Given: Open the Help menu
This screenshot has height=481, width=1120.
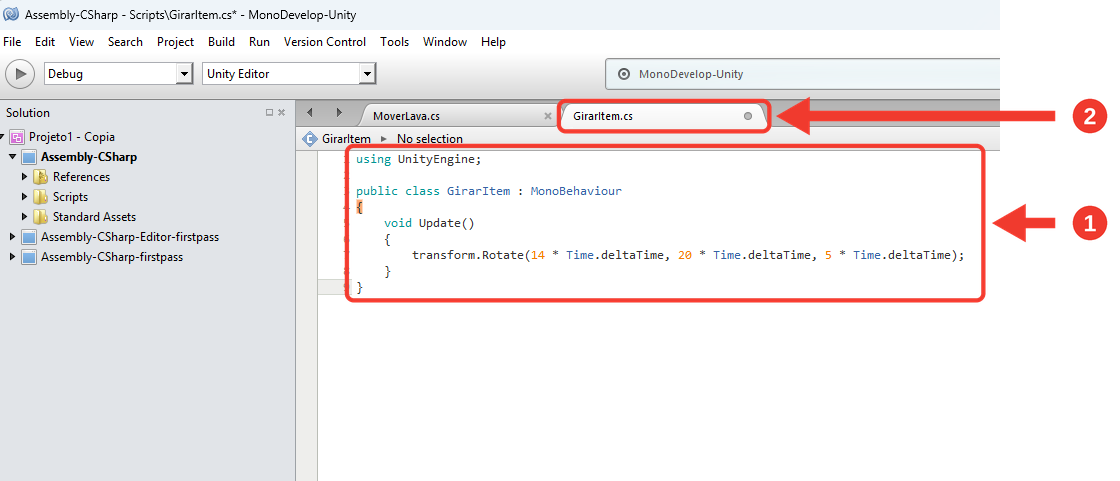Looking at the screenshot, I should (x=493, y=42).
